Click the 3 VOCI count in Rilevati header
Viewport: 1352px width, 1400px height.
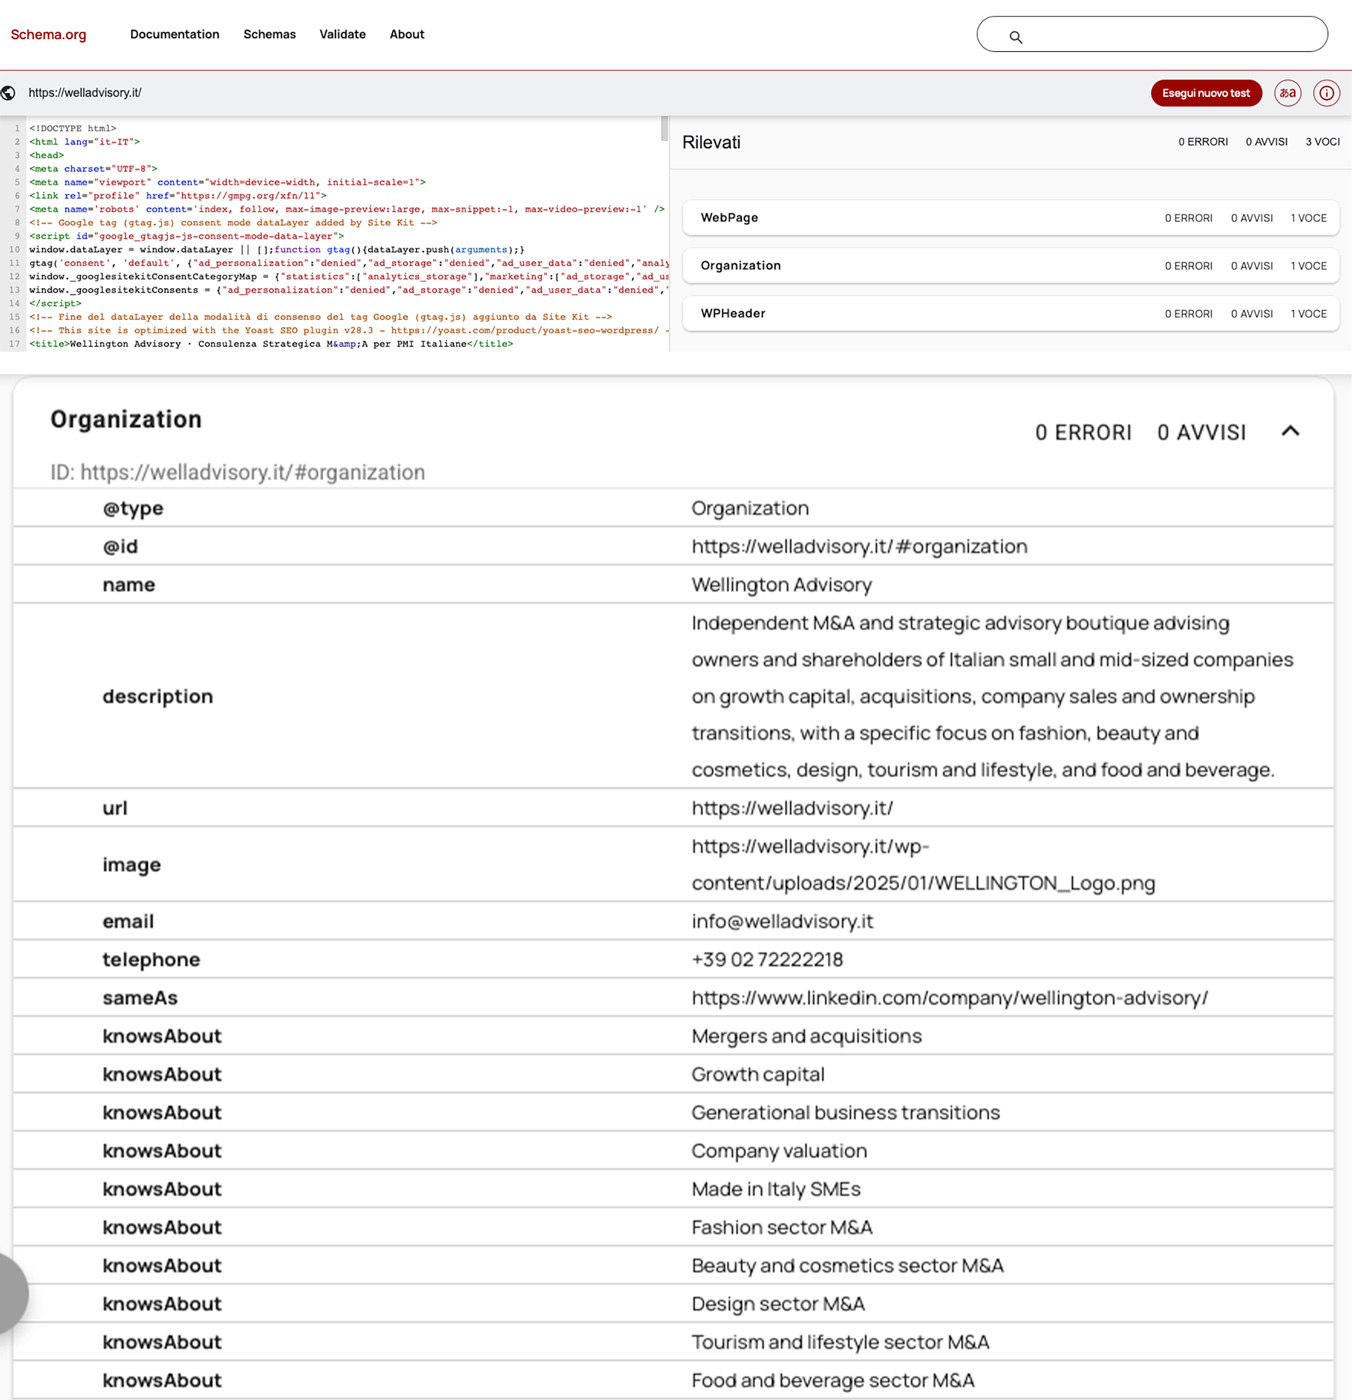coord(1322,142)
